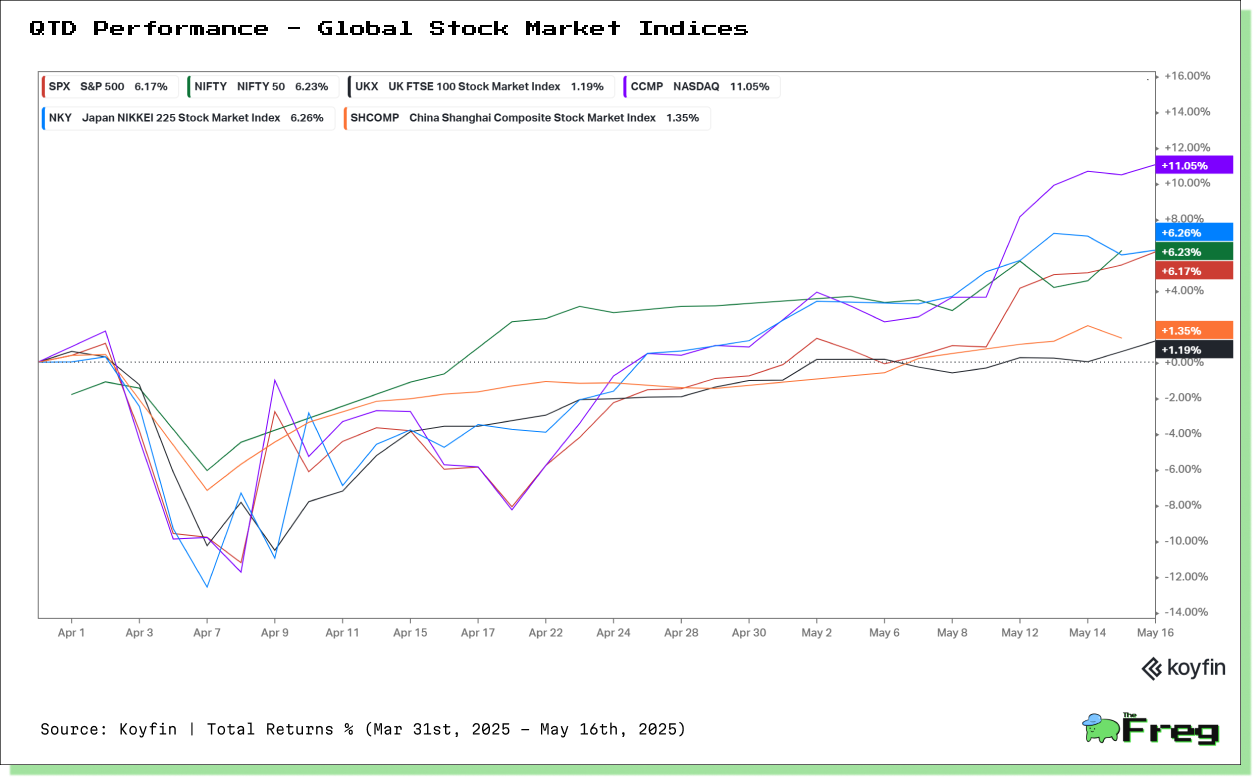Viewport: 1253px width, 777px height.
Task: Click the Apr 7 date label
Action: point(207,633)
